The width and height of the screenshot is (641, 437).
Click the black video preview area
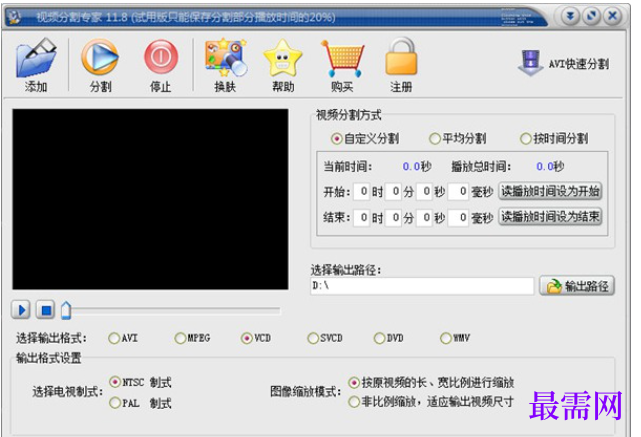(x=150, y=199)
